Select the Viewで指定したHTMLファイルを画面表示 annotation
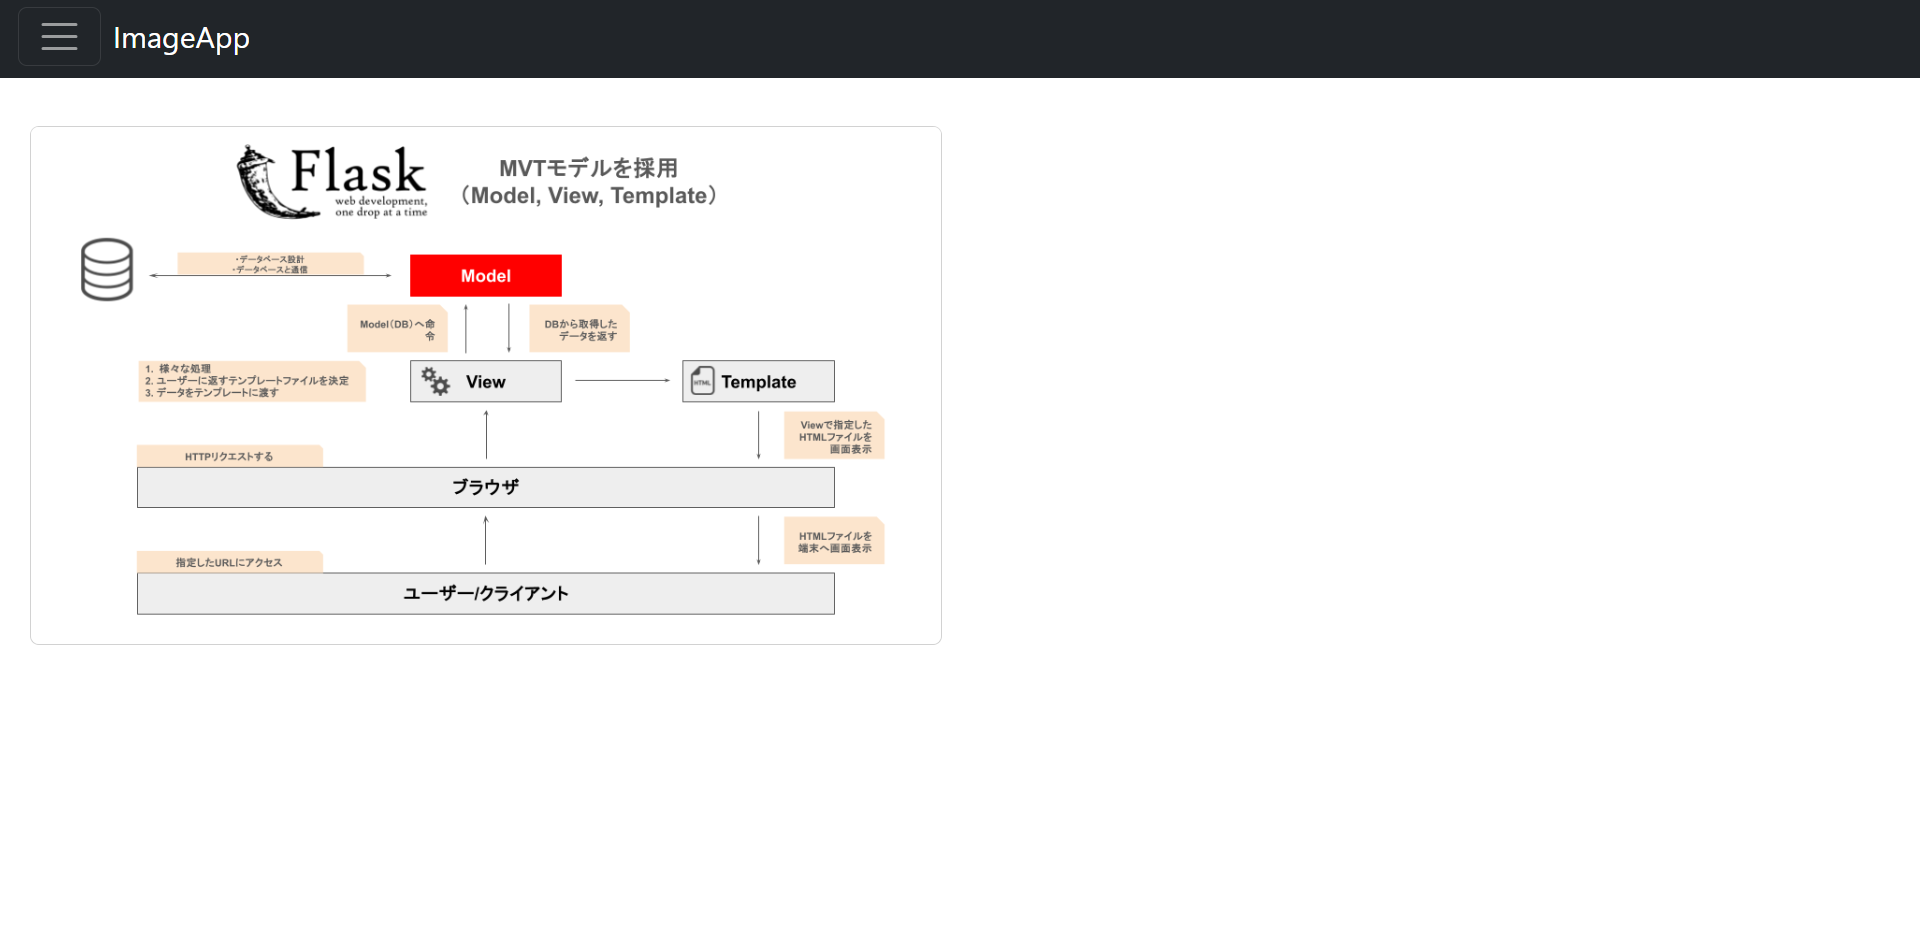 pyautogui.click(x=834, y=435)
